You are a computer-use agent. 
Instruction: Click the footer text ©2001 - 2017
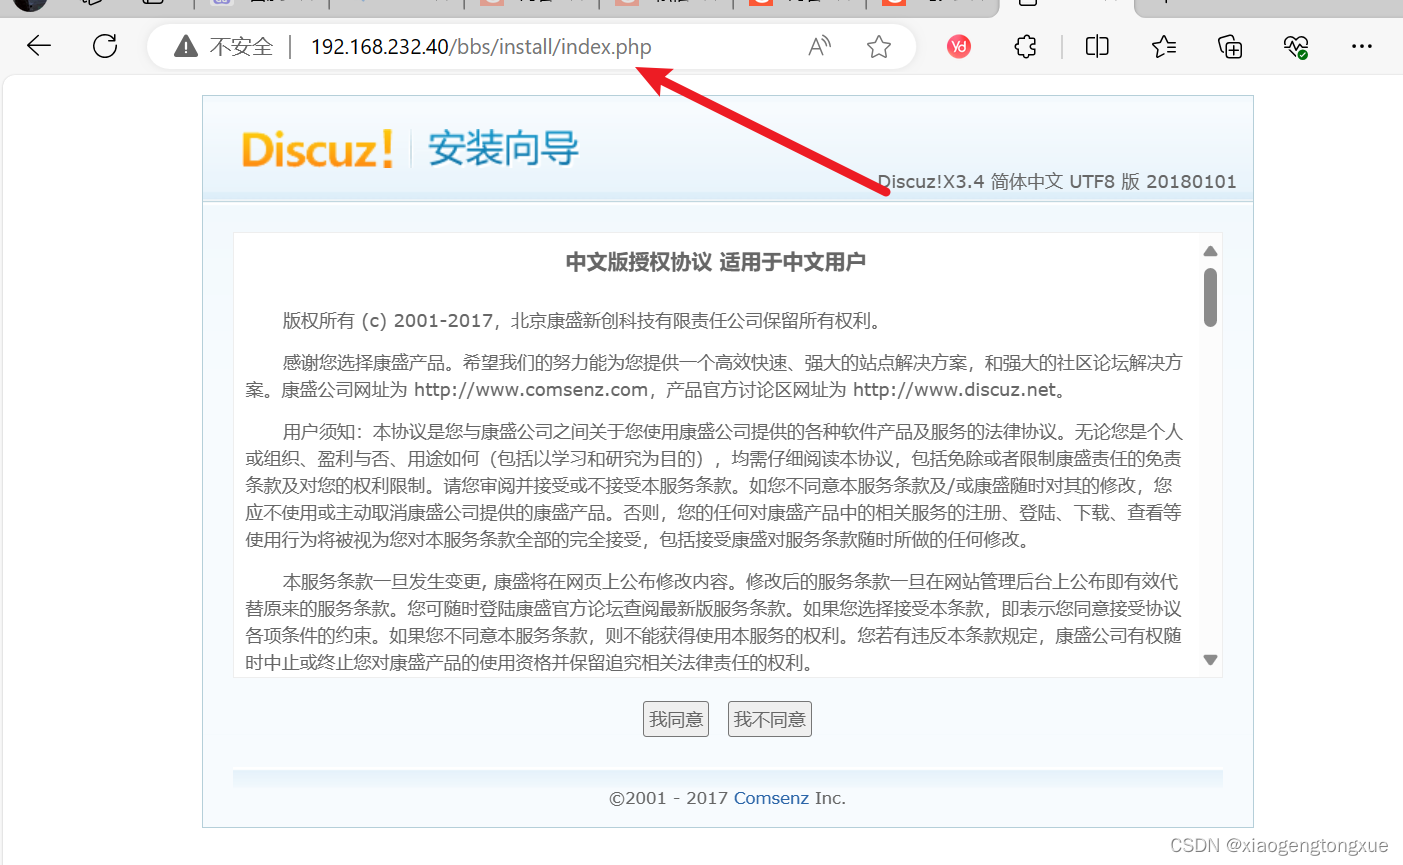[669, 798]
